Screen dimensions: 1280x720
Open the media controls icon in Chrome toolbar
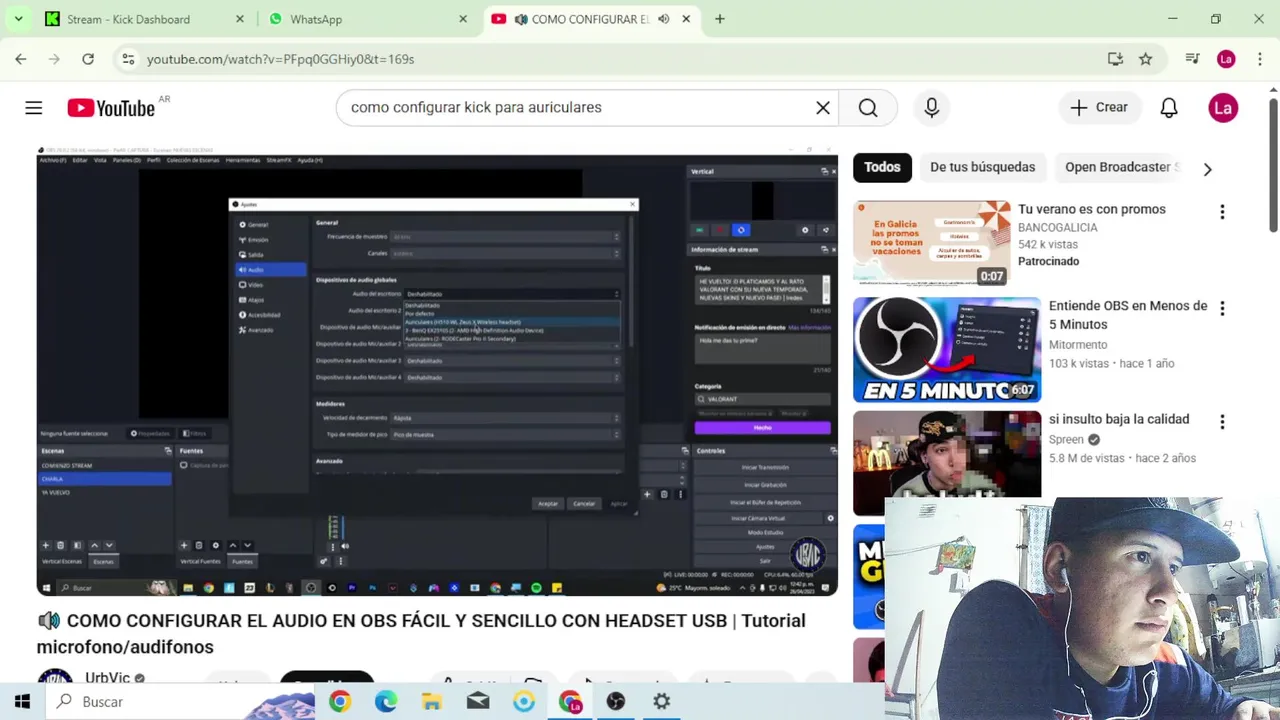click(1192, 59)
